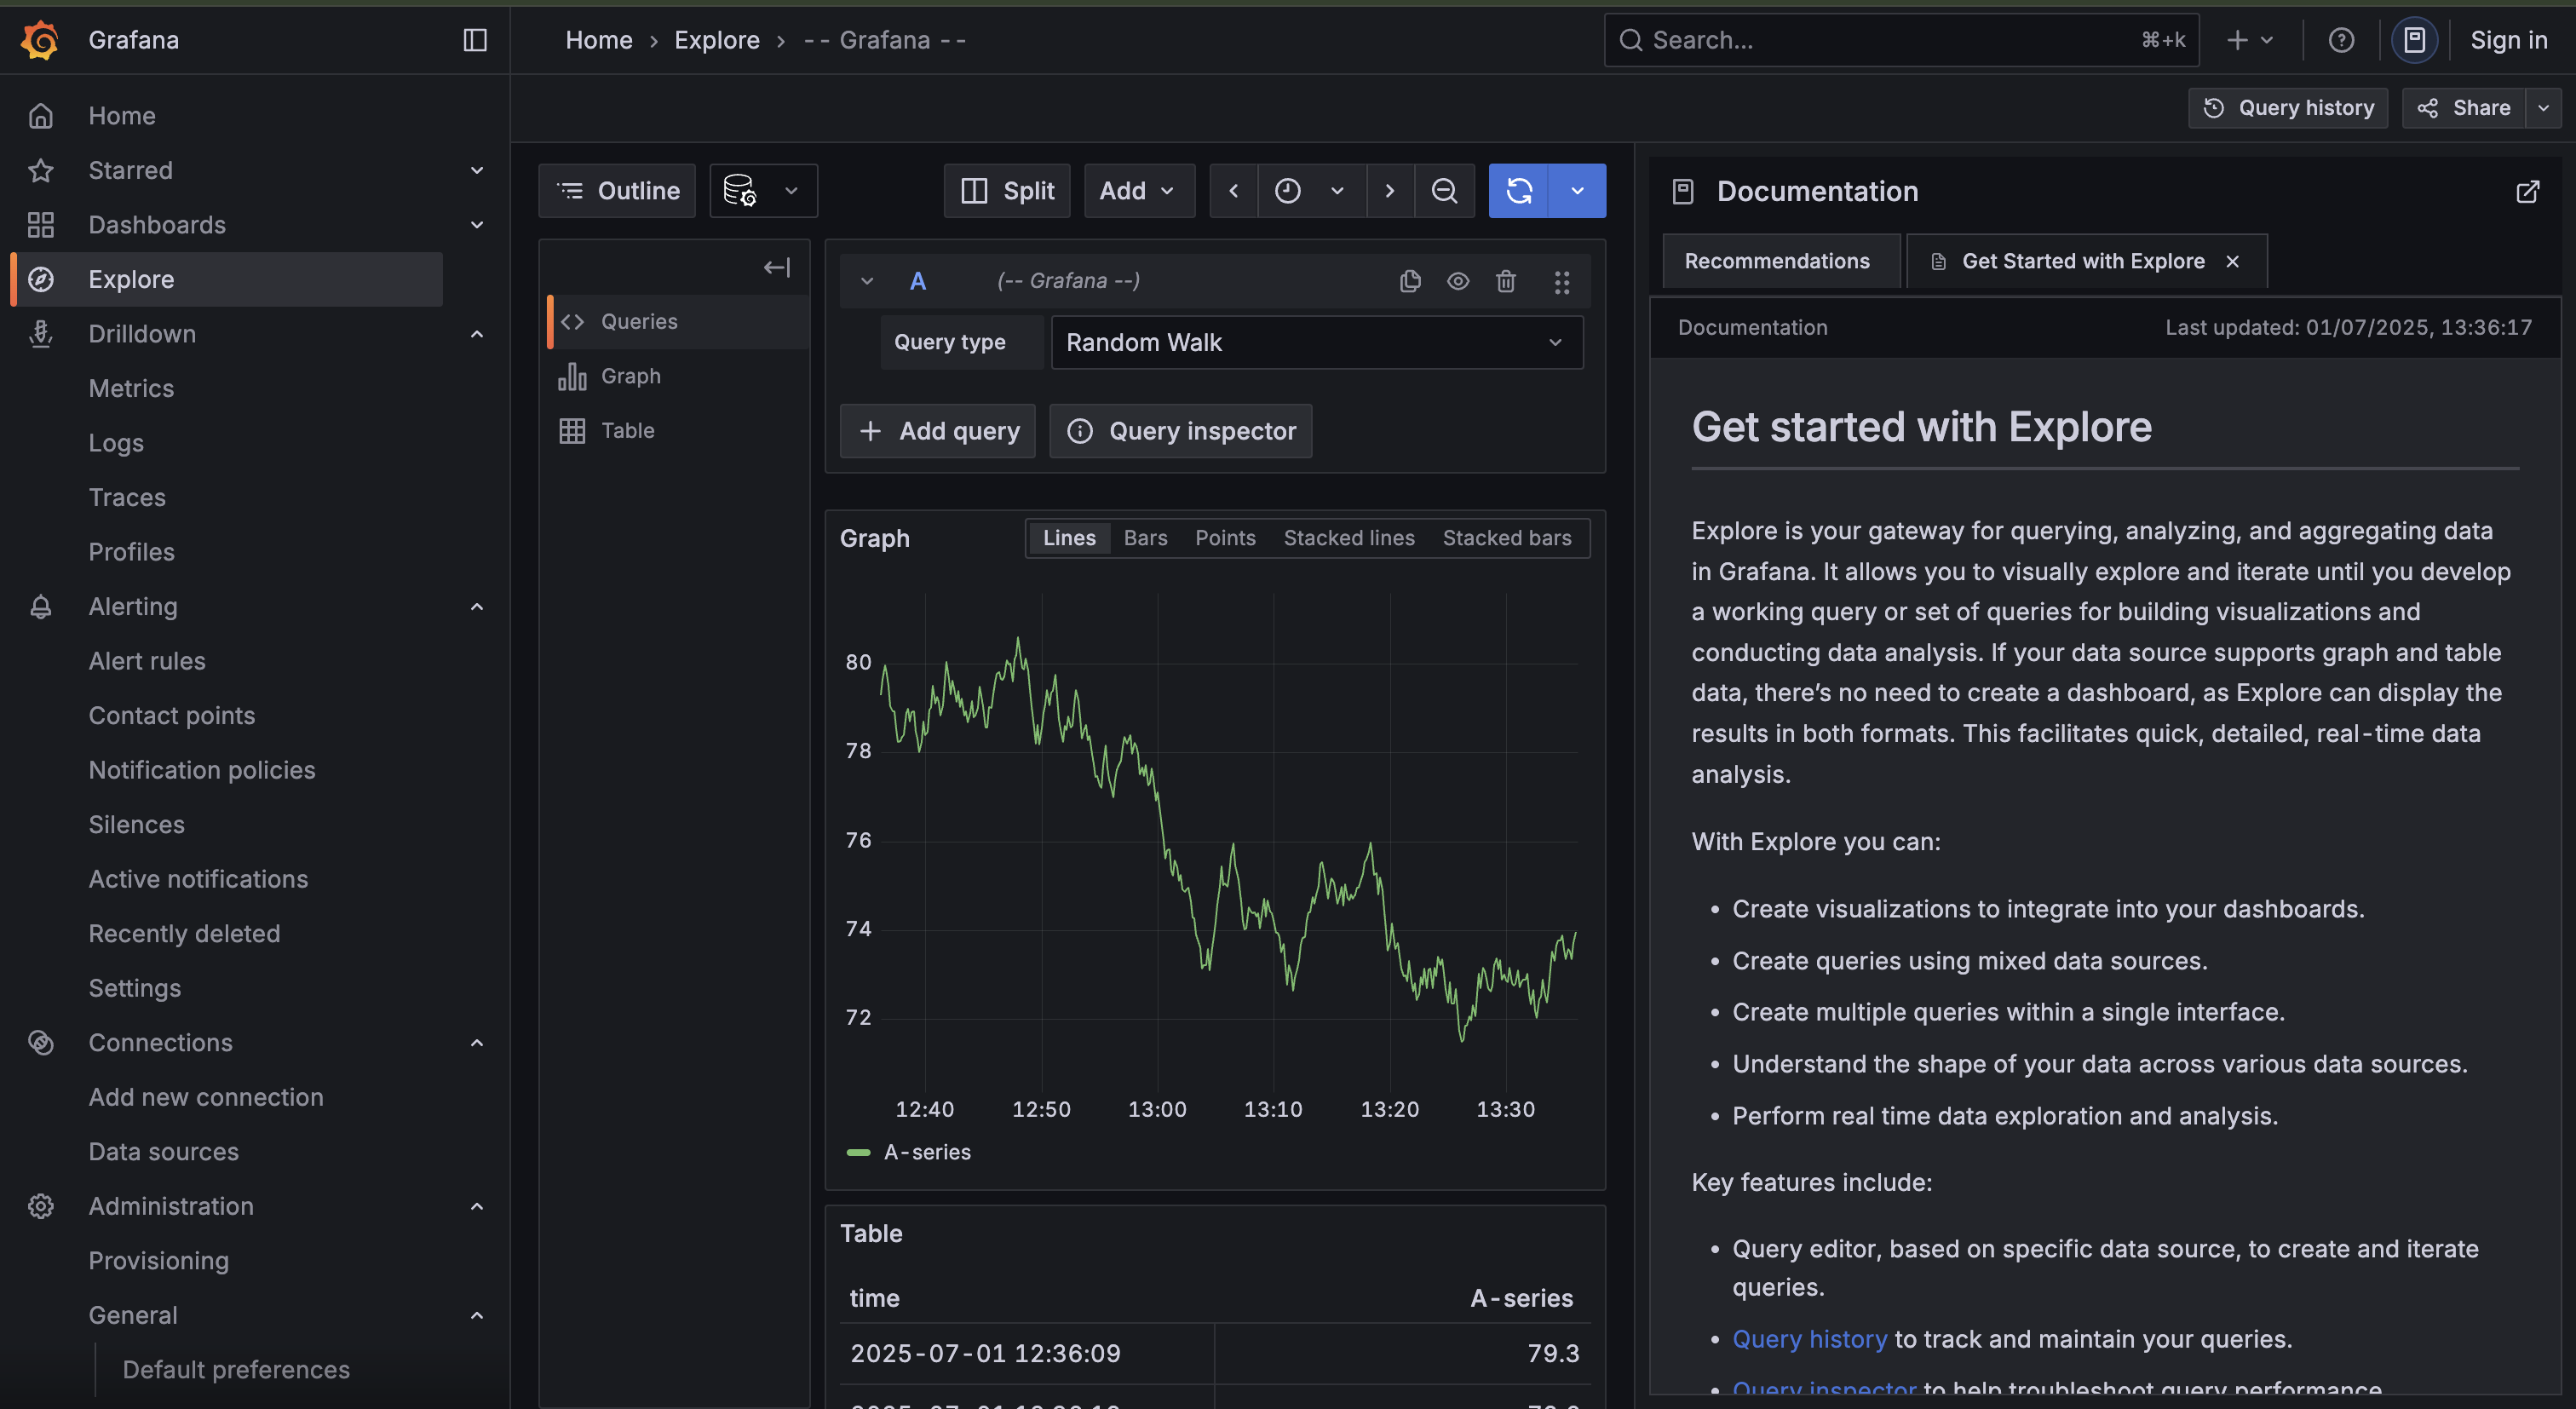
Task: Switch graph style to Bars
Action: pyautogui.click(x=1146, y=538)
